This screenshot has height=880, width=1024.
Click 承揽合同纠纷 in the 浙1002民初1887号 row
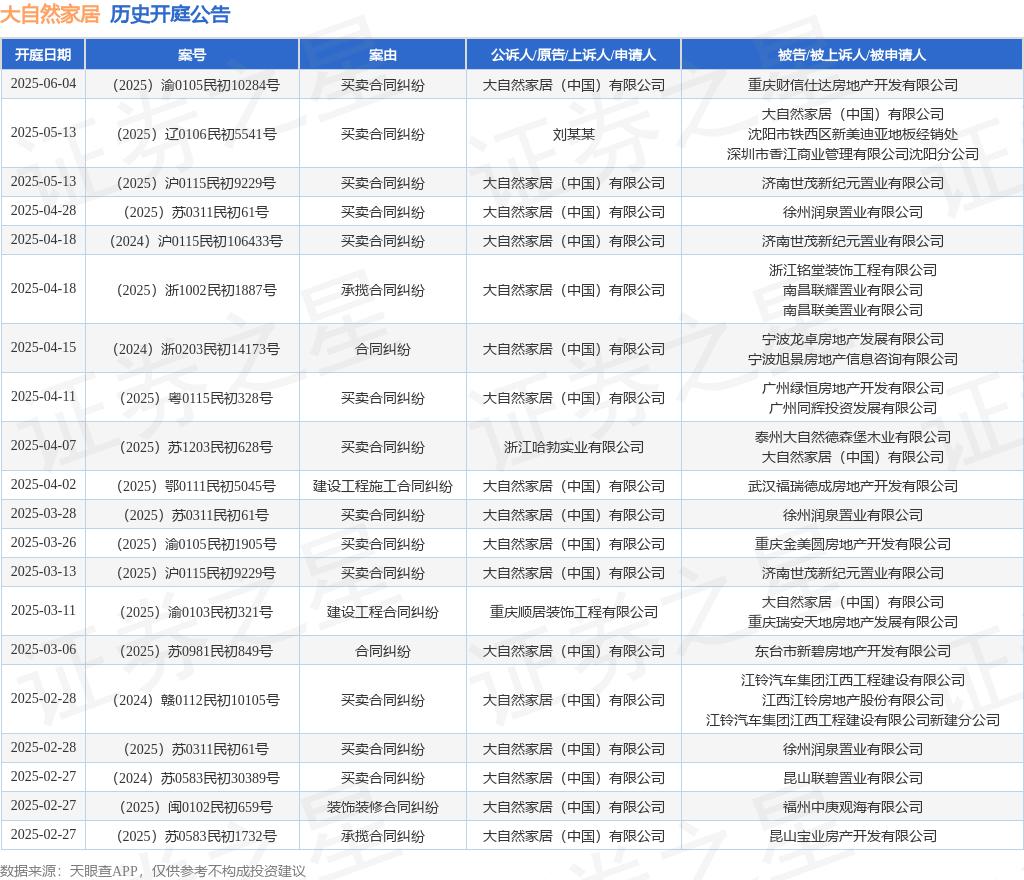(x=383, y=291)
